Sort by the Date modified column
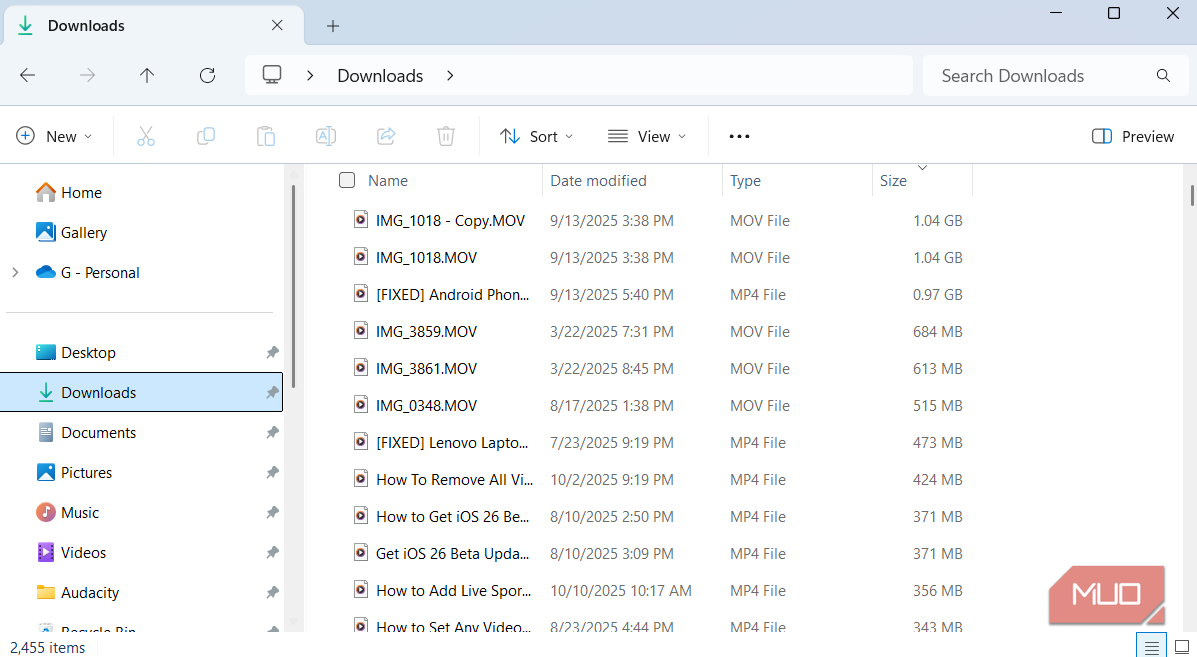The image size is (1197, 657). tap(598, 181)
